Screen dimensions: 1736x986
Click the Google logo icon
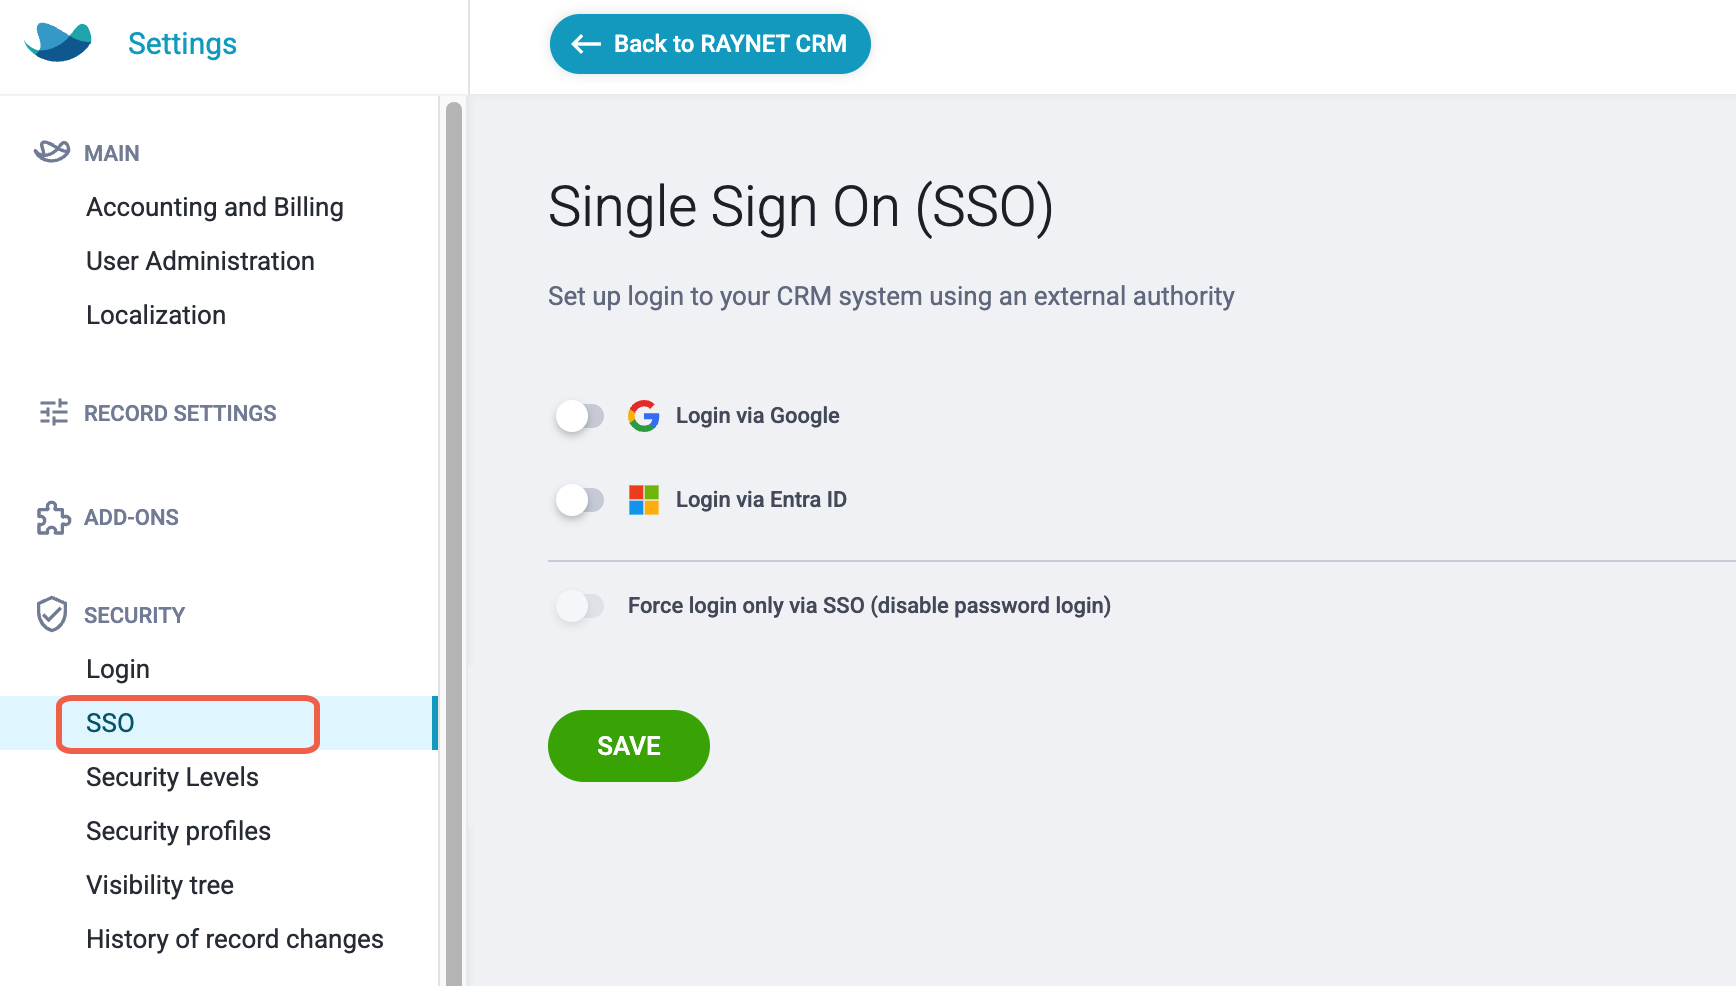(x=644, y=415)
